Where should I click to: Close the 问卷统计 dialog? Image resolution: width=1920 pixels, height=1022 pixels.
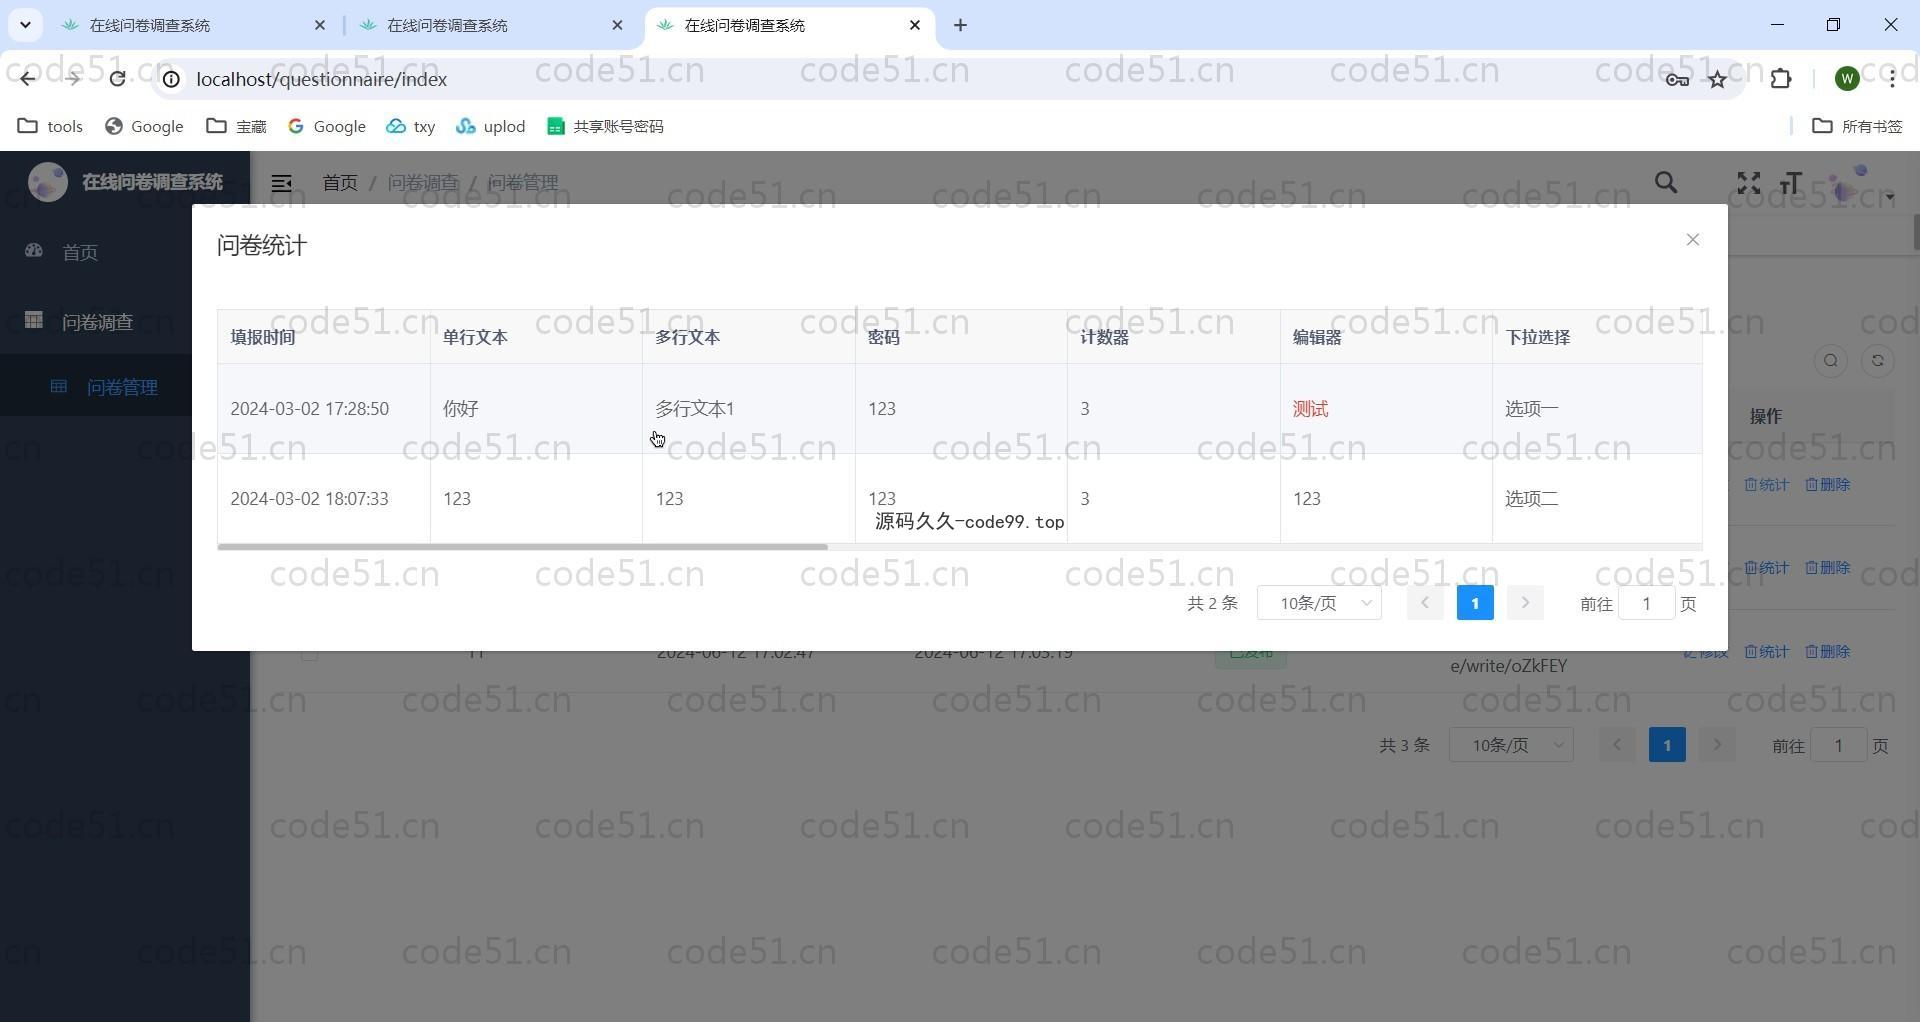[1692, 240]
